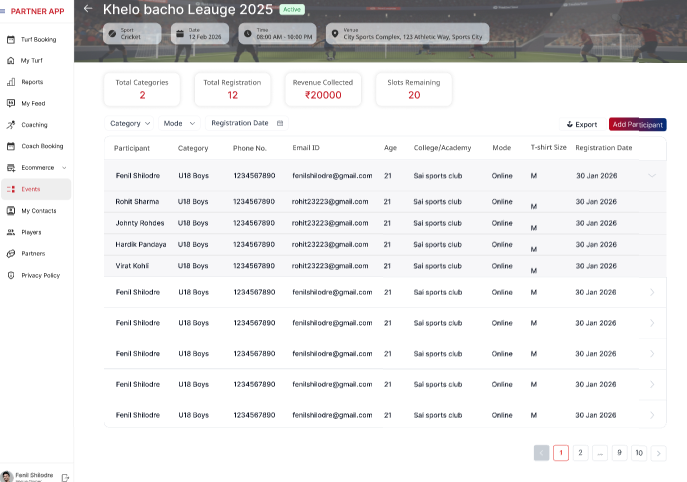Screen dimensions: 687x482
Task: Click the download icon in Export button
Action: [x=570, y=124]
